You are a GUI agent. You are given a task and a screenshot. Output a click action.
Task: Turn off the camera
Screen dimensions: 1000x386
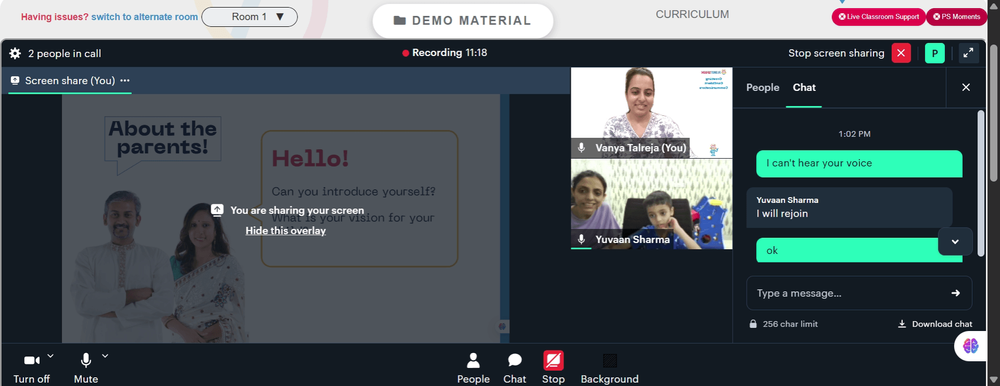tap(31, 368)
